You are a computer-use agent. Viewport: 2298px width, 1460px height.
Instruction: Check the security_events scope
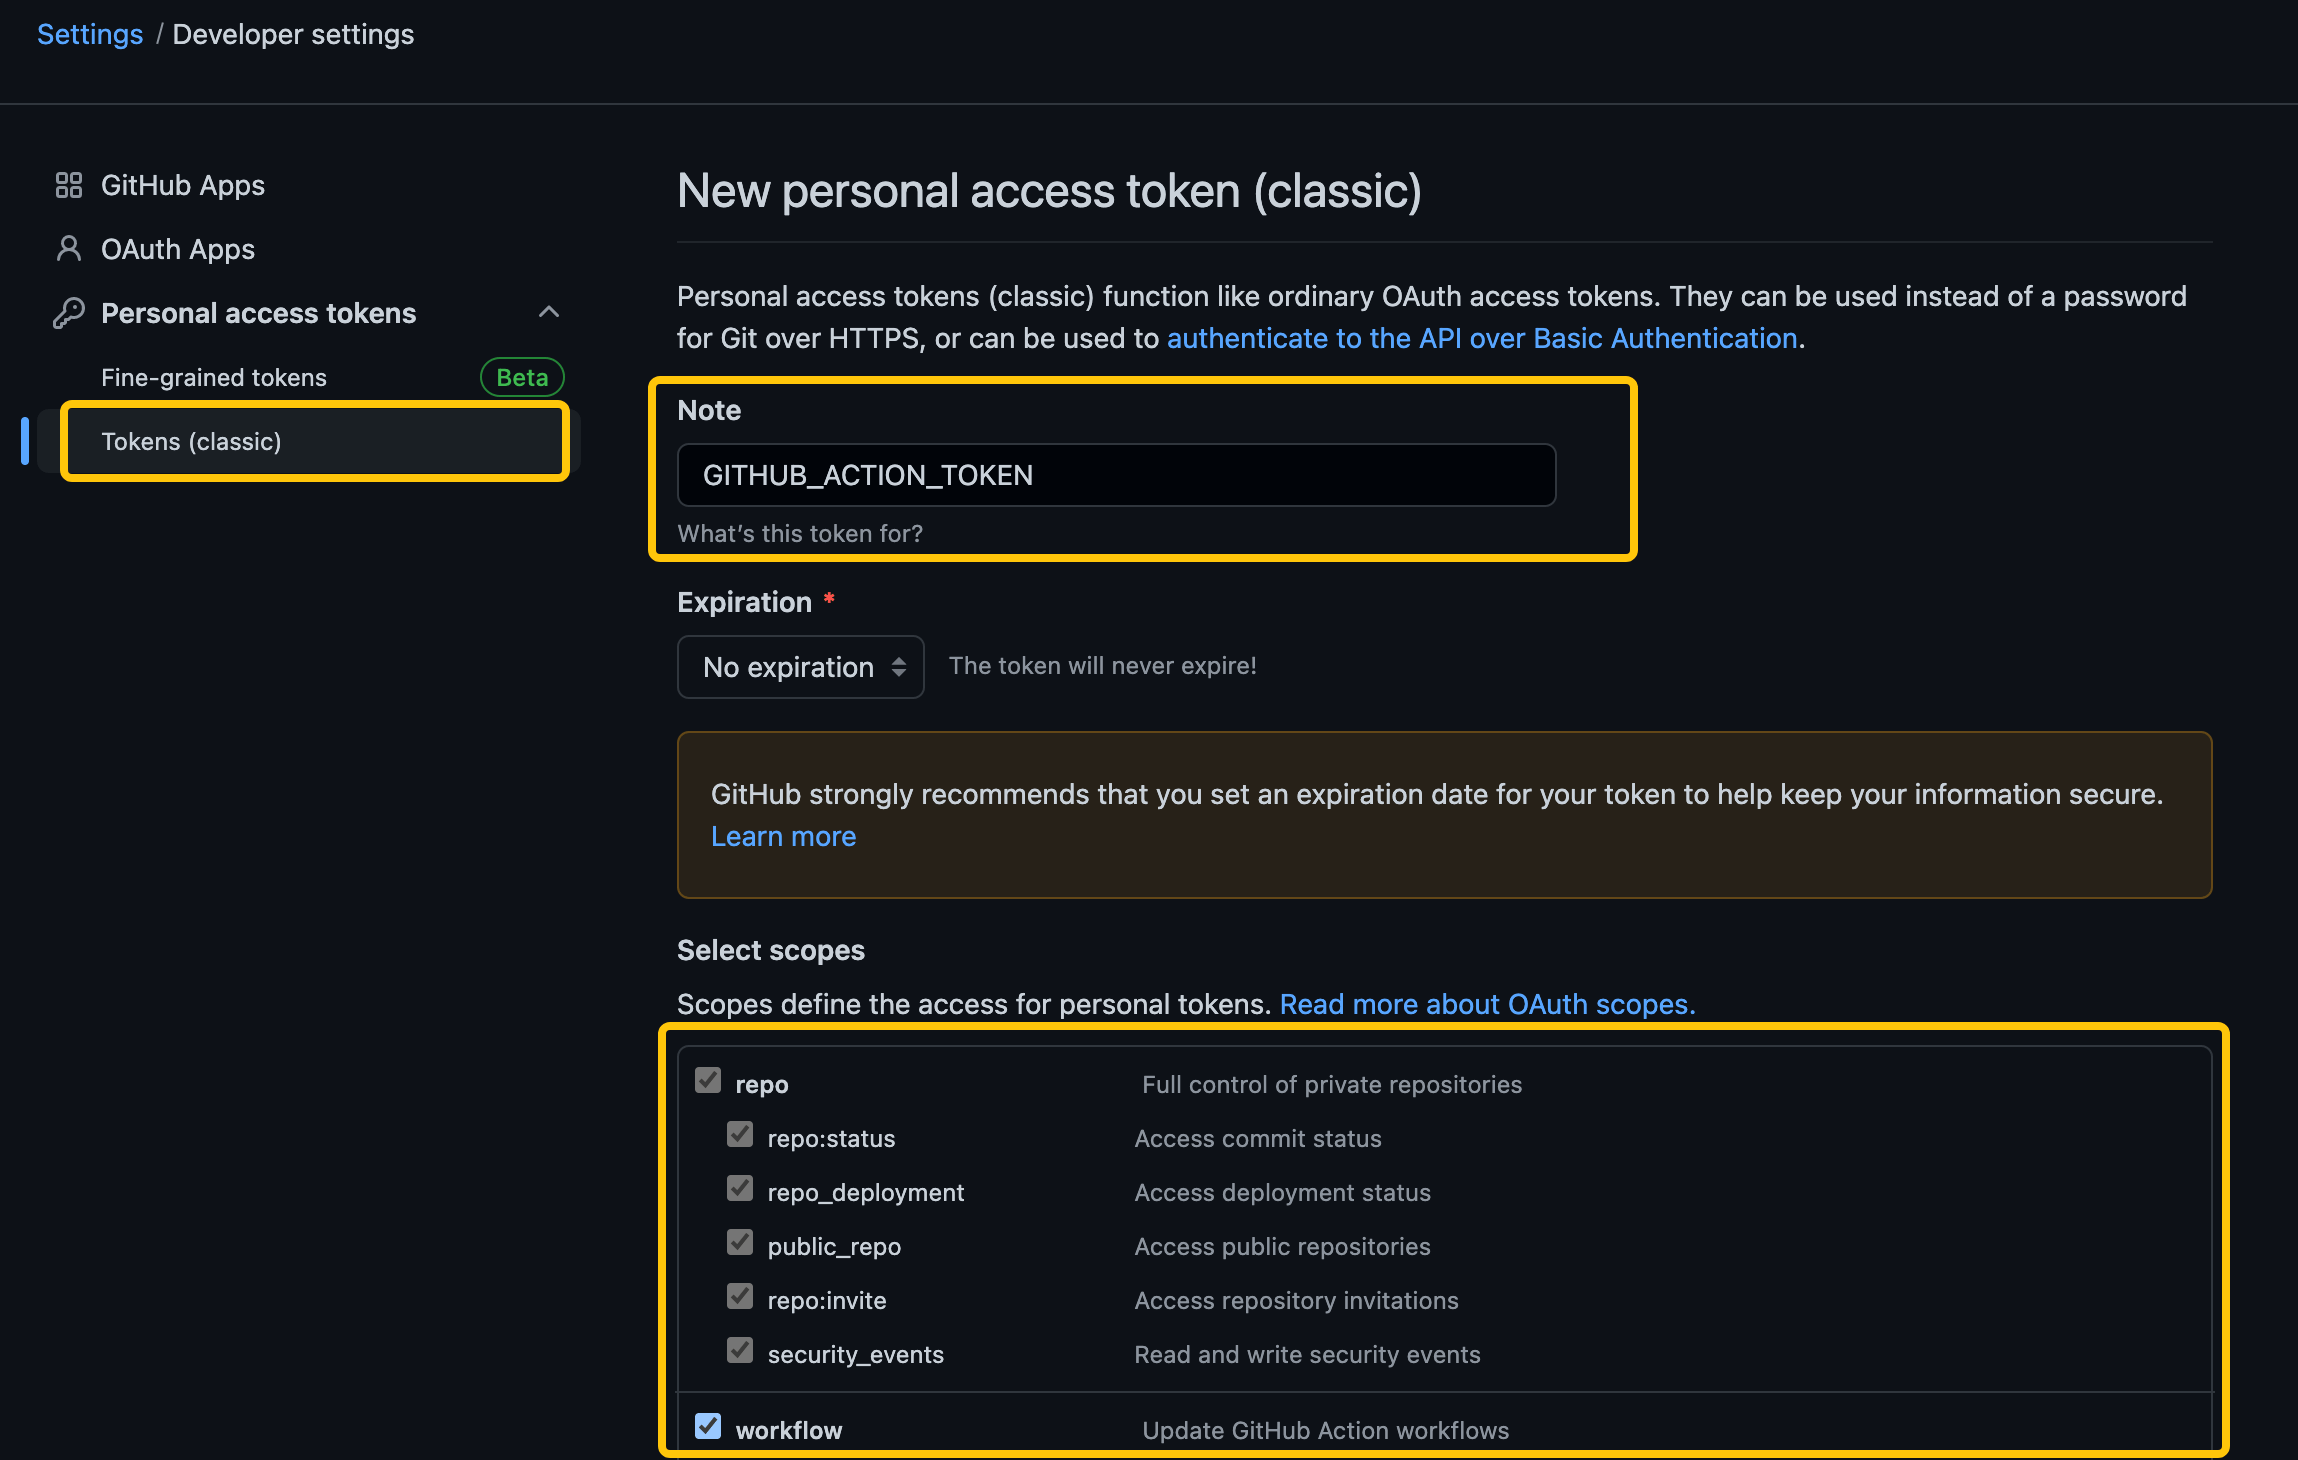pos(740,1350)
